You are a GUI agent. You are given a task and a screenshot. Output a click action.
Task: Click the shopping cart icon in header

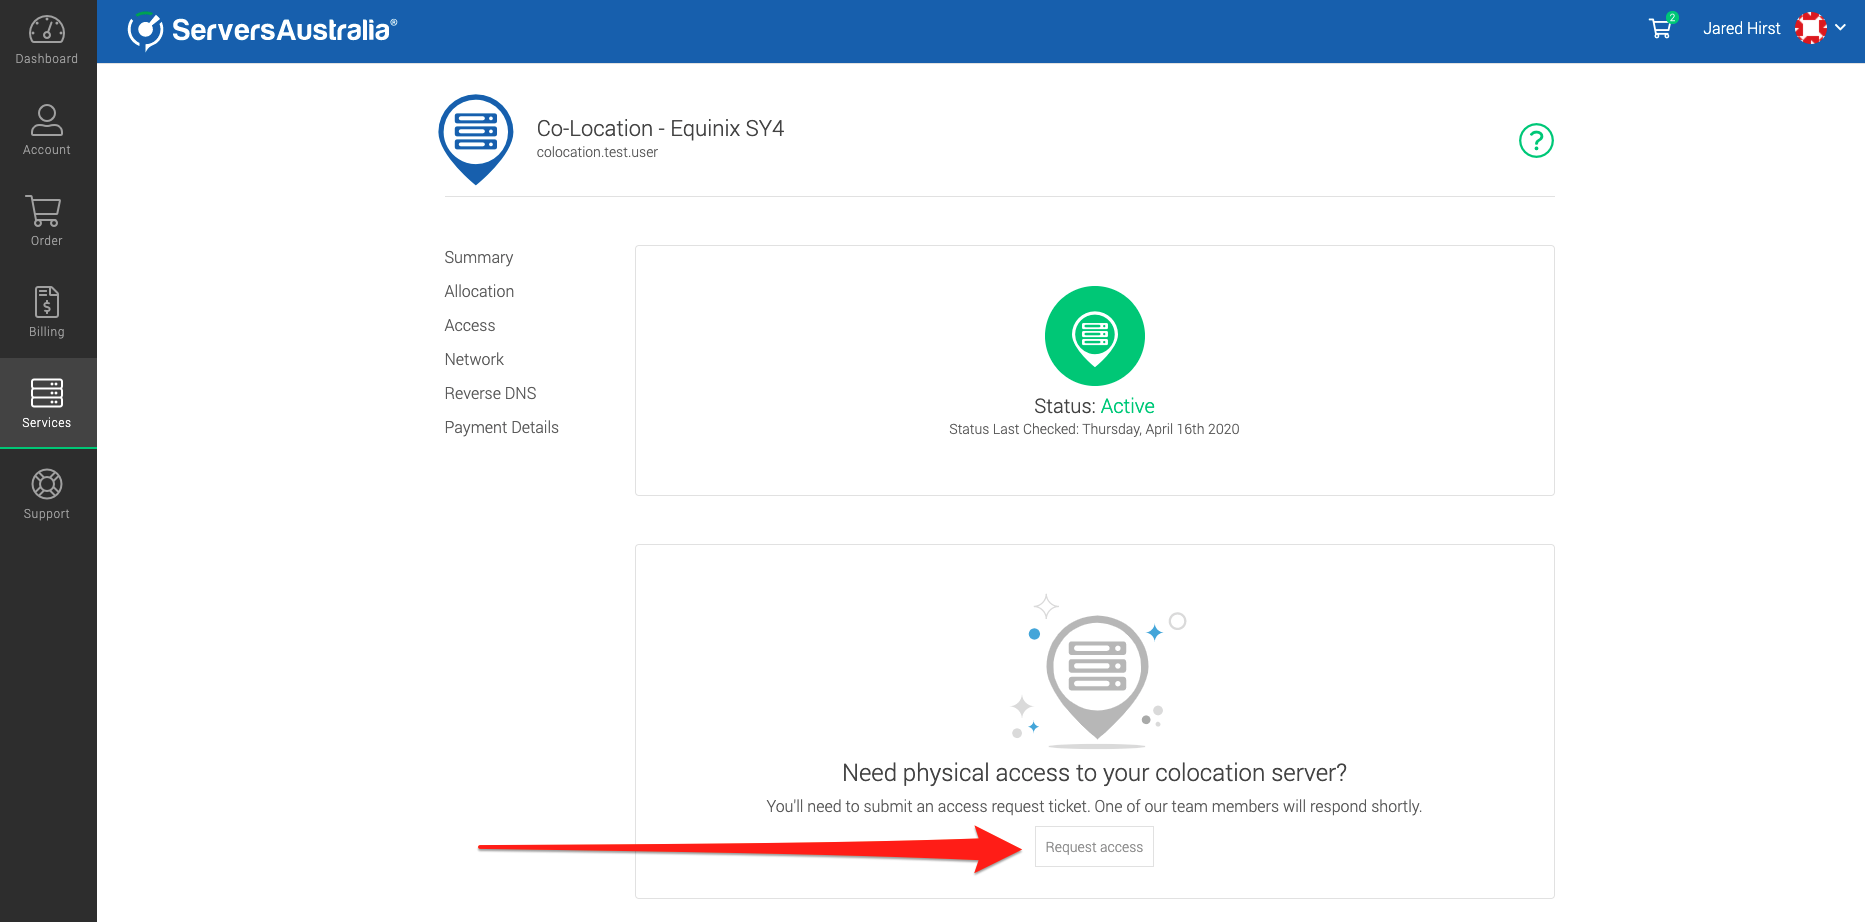pos(1661,28)
